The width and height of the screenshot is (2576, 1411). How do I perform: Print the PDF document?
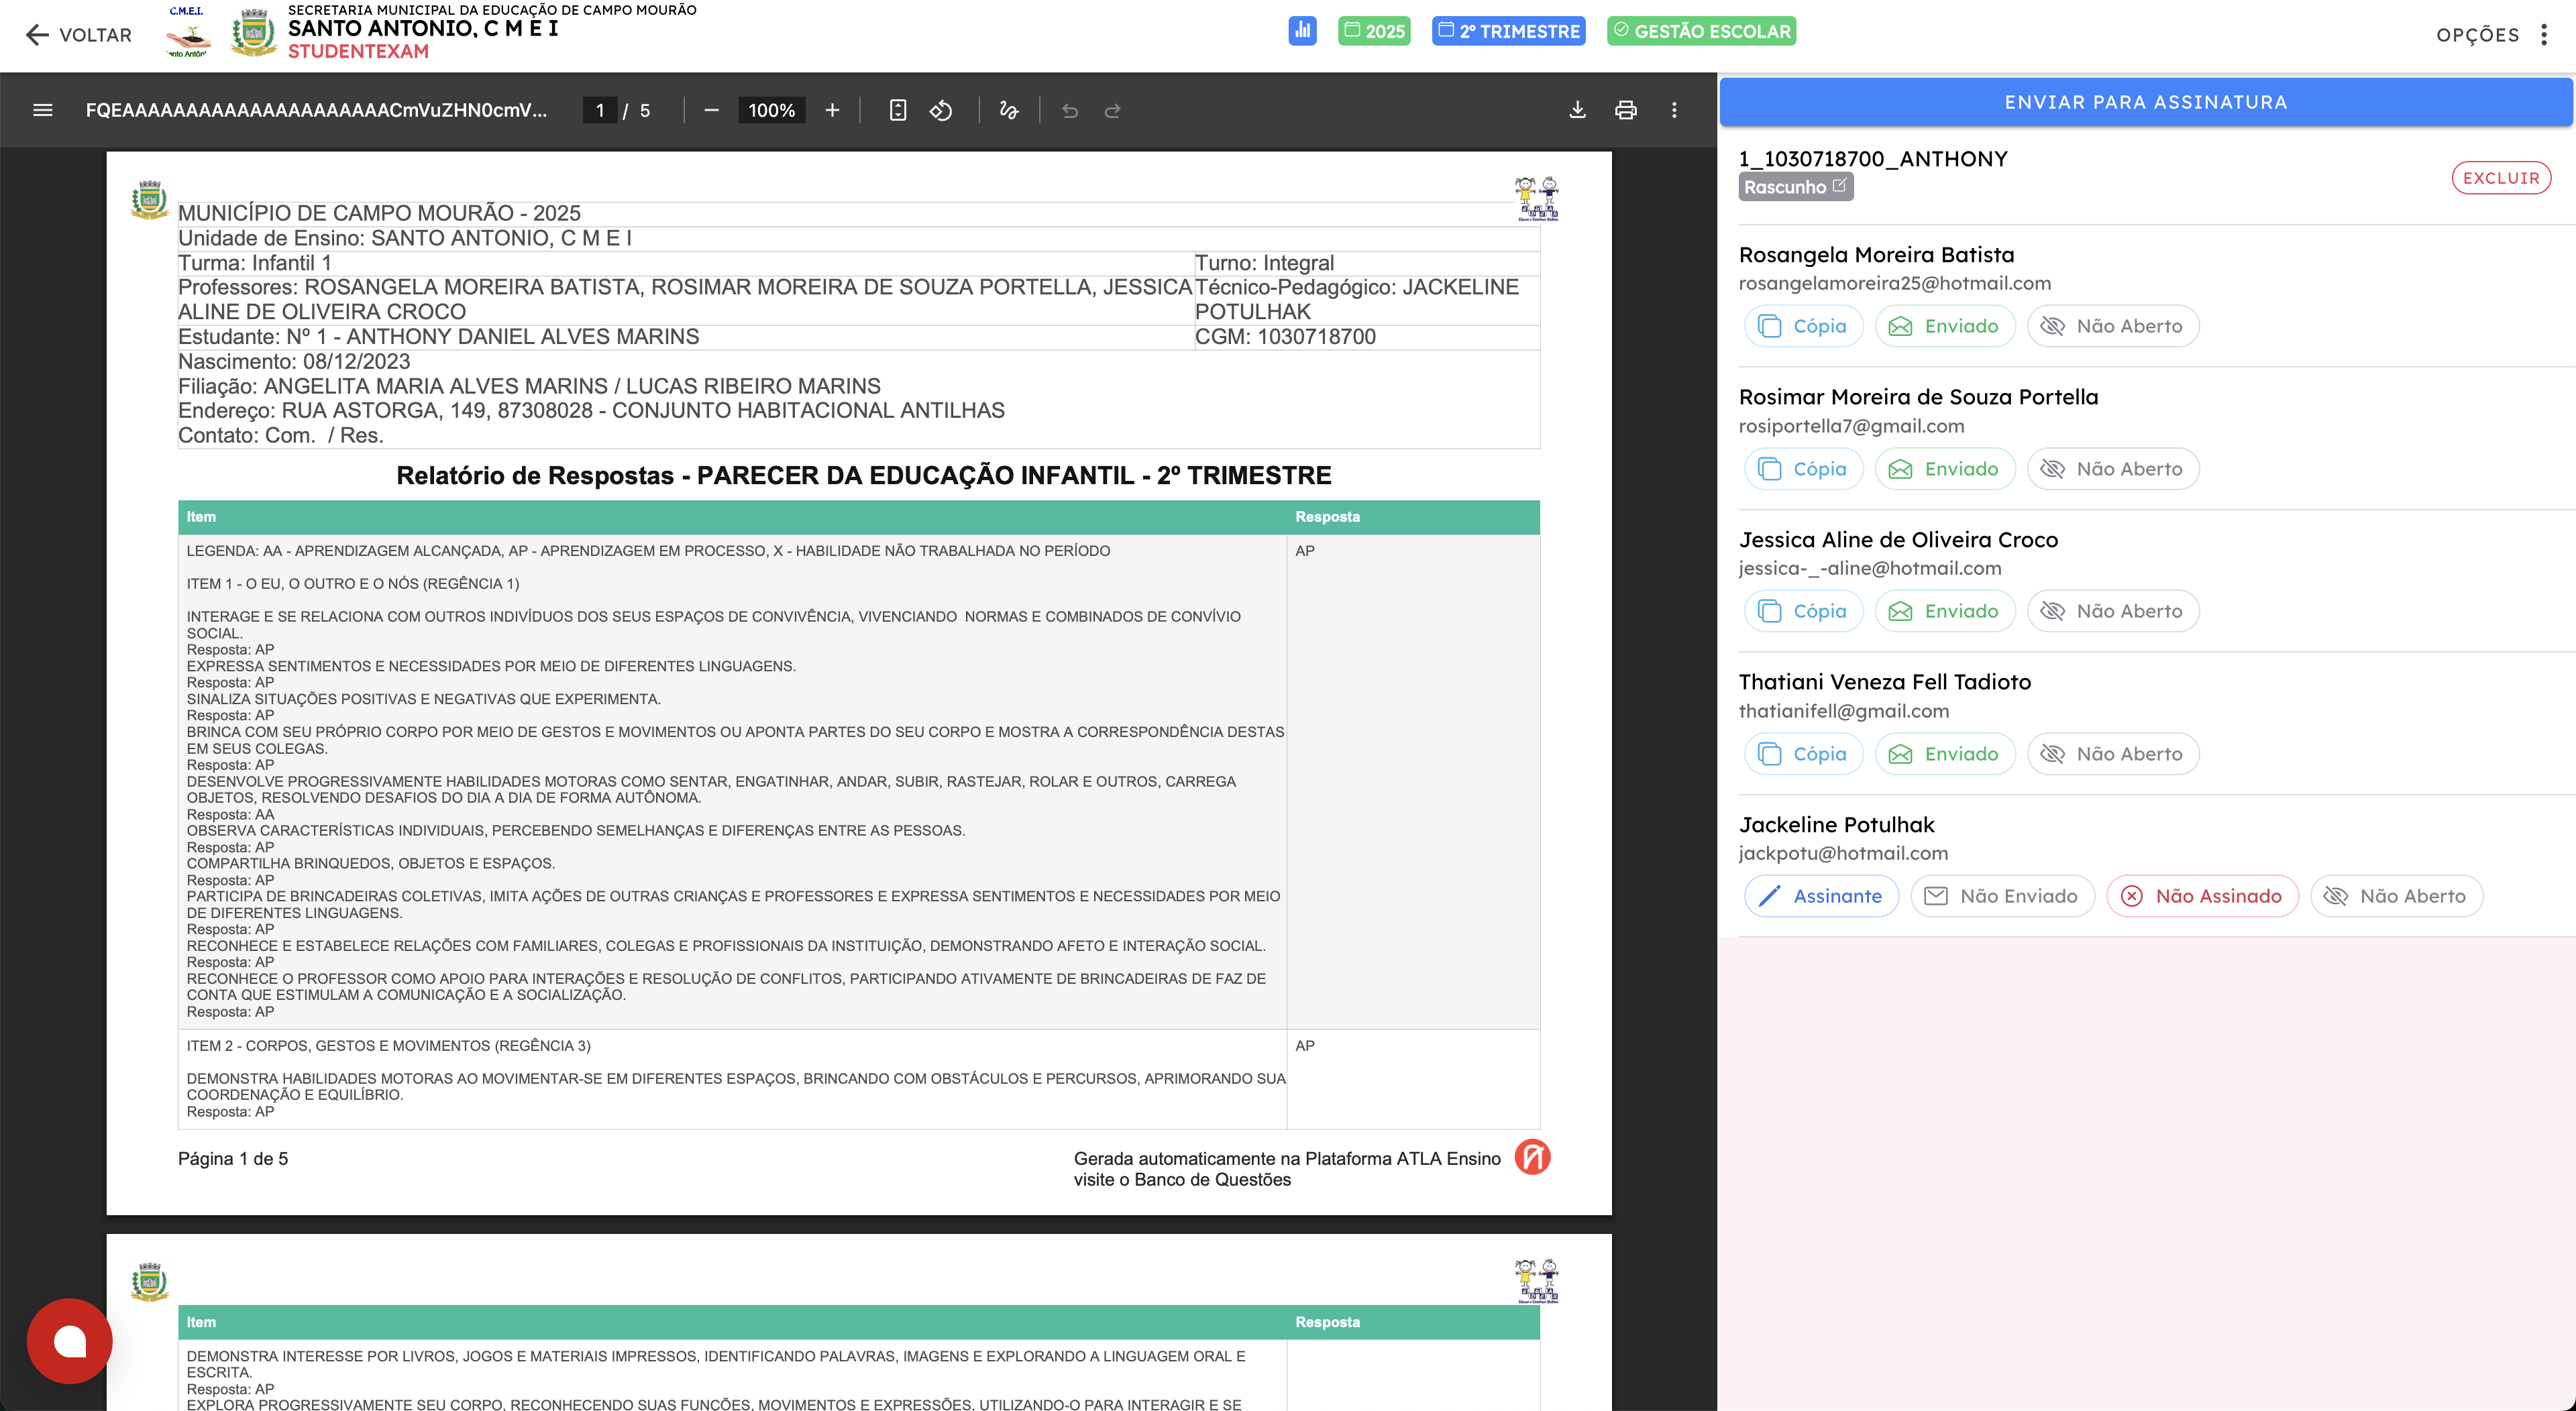[x=1626, y=110]
